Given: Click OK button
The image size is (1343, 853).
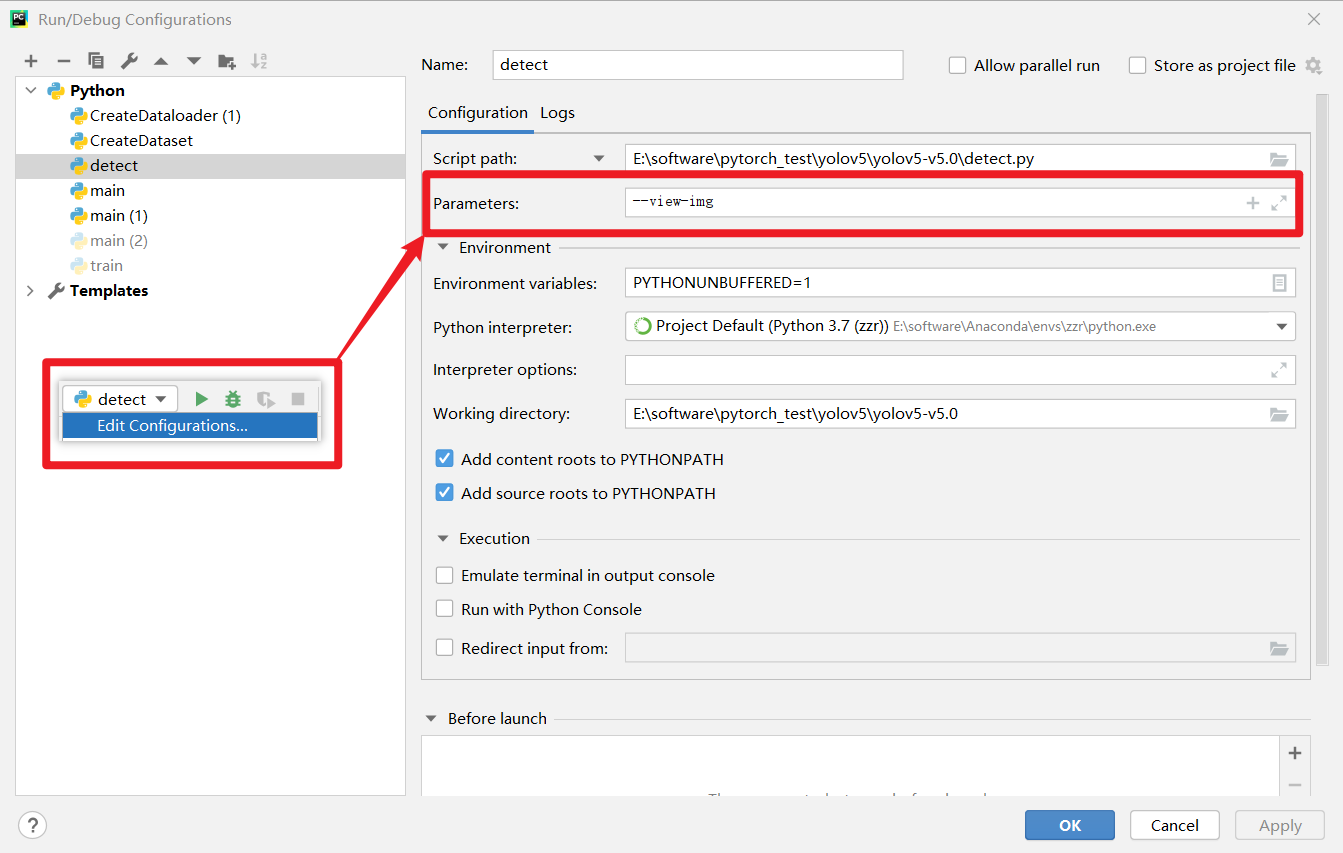Looking at the screenshot, I should pos(1070,825).
